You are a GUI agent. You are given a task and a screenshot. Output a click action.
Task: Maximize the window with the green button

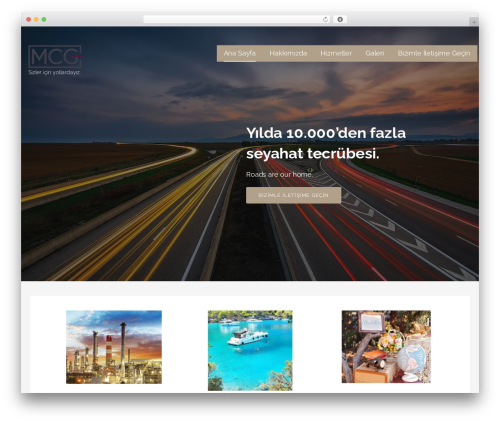[x=44, y=19]
